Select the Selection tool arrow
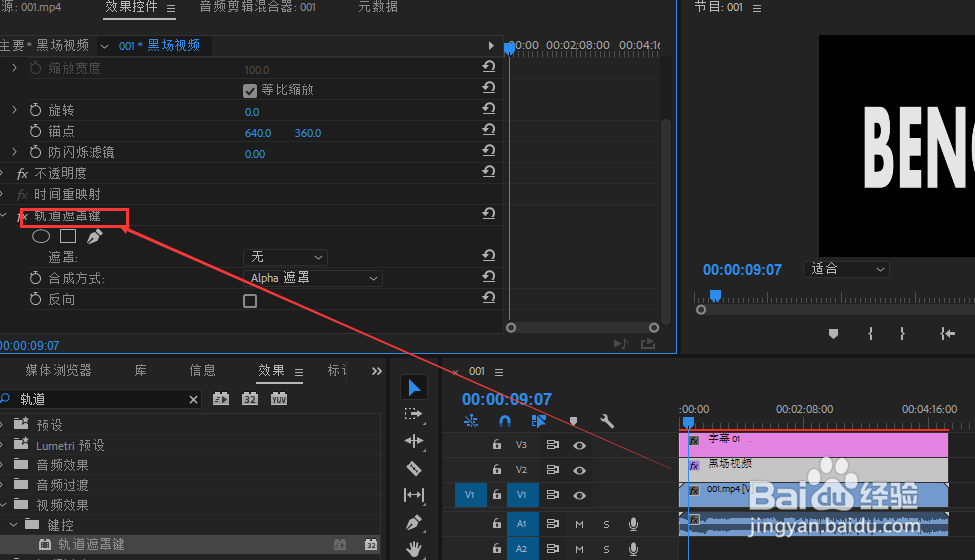This screenshot has height=560, width=975. click(414, 388)
